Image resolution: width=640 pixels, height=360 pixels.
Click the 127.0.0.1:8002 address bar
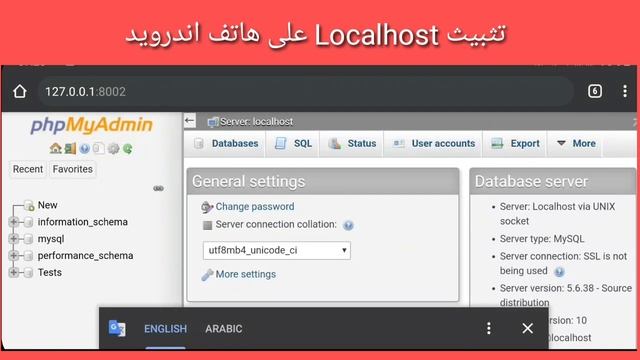click(x=306, y=91)
